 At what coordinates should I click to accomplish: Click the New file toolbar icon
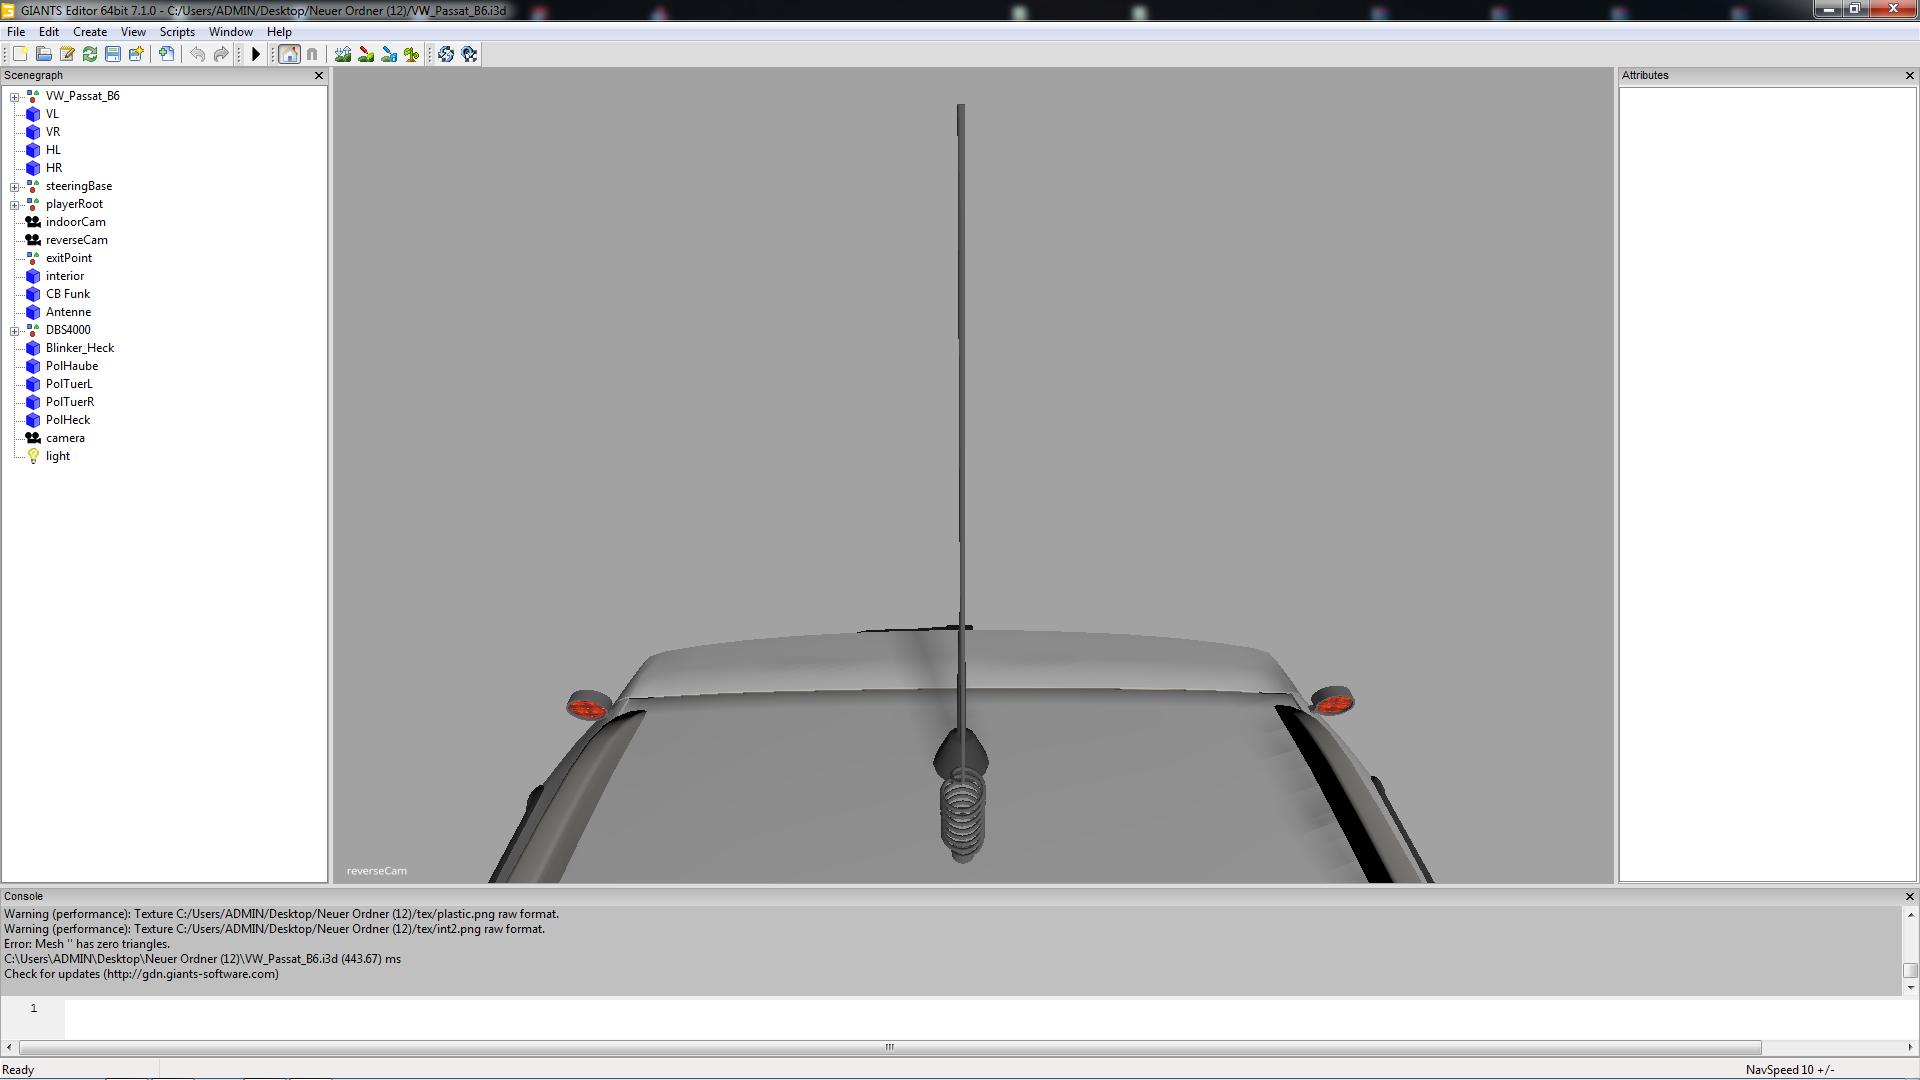click(20, 54)
